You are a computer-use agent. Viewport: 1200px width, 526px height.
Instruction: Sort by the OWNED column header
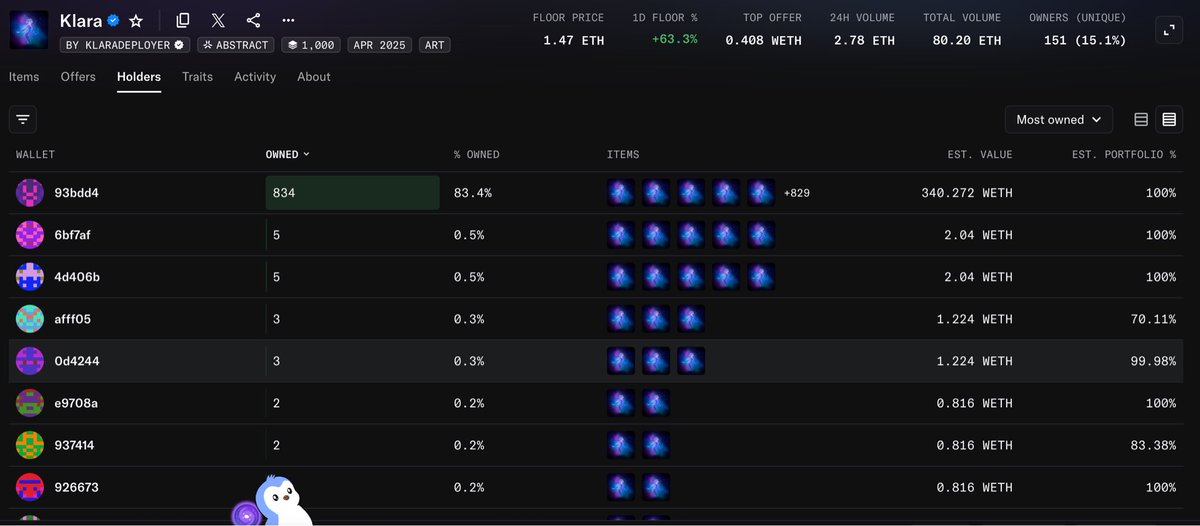(x=287, y=154)
